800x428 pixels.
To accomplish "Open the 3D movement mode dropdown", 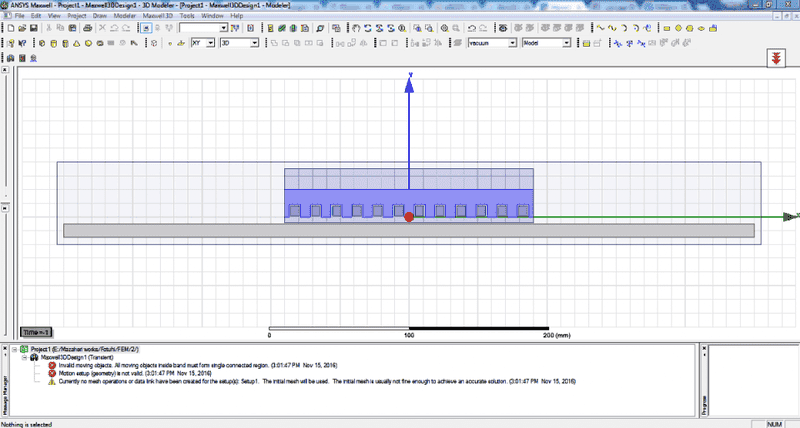I will [x=254, y=43].
